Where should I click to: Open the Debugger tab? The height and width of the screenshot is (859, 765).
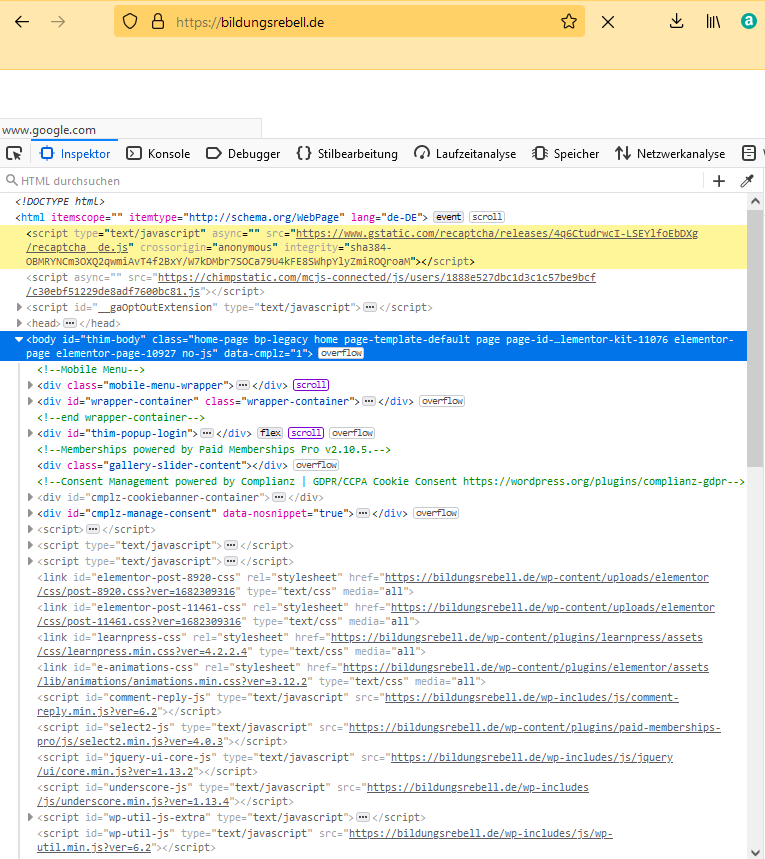[243, 154]
